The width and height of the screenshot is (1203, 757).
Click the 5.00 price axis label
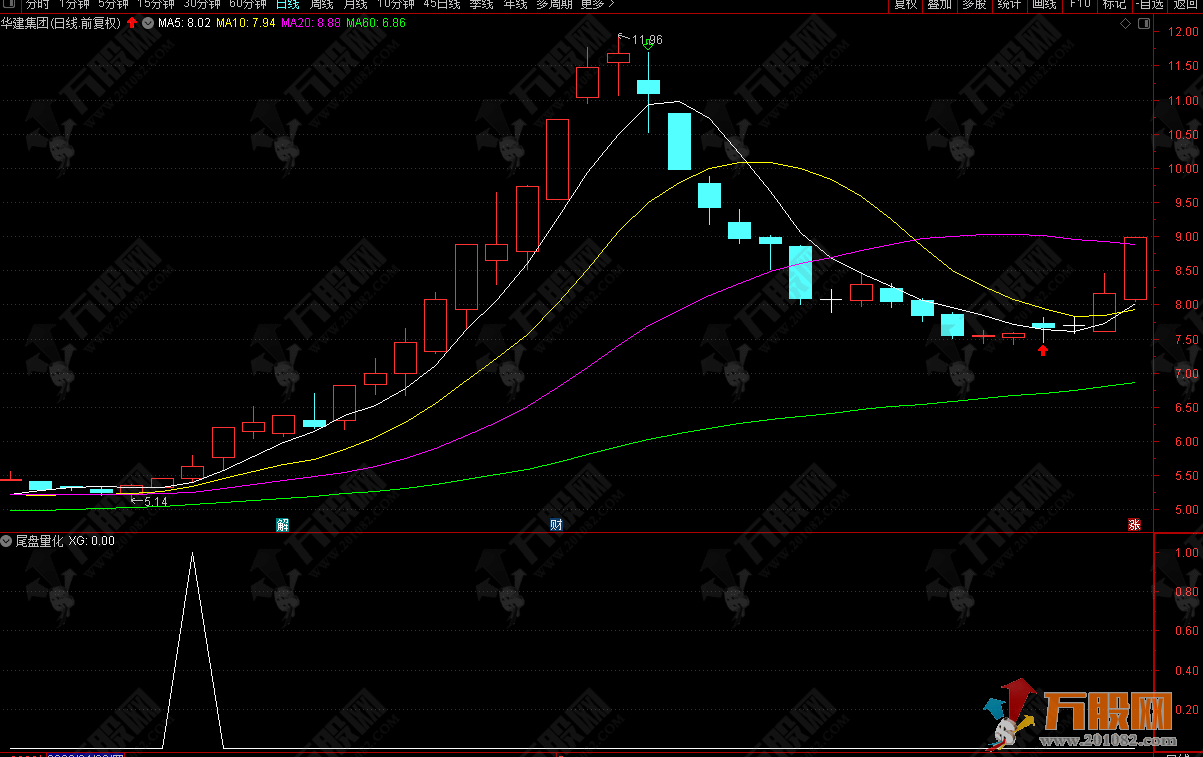tap(1187, 510)
